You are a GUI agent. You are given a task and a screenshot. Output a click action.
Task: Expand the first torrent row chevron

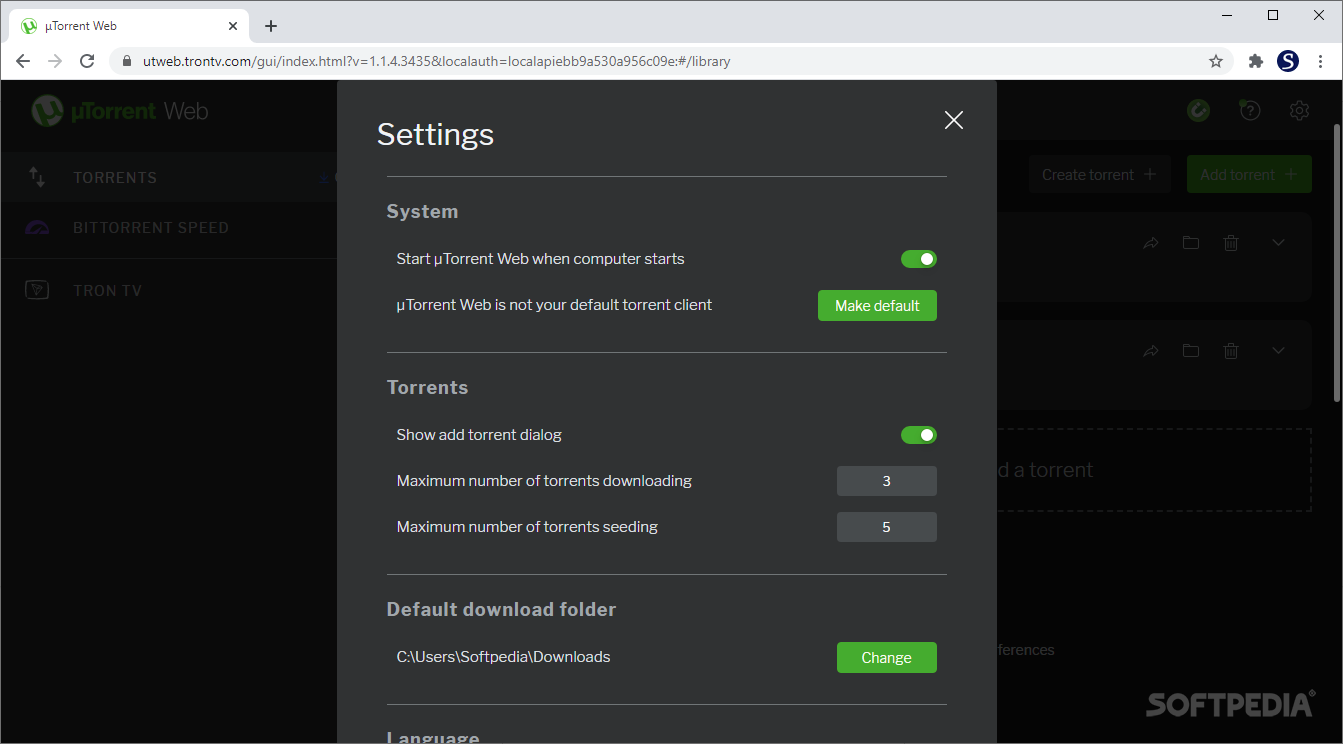coord(1278,242)
